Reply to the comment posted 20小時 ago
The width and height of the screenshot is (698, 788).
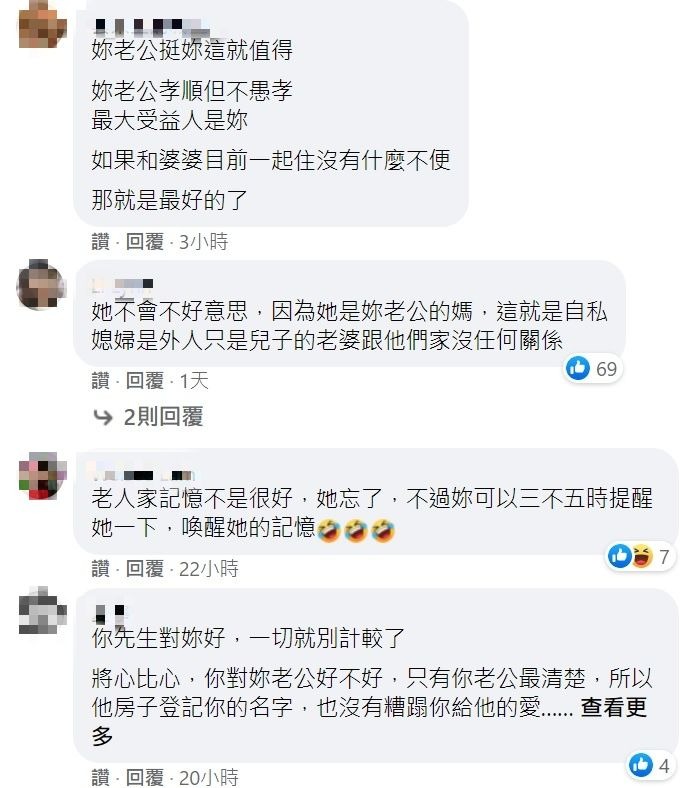click(x=145, y=777)
